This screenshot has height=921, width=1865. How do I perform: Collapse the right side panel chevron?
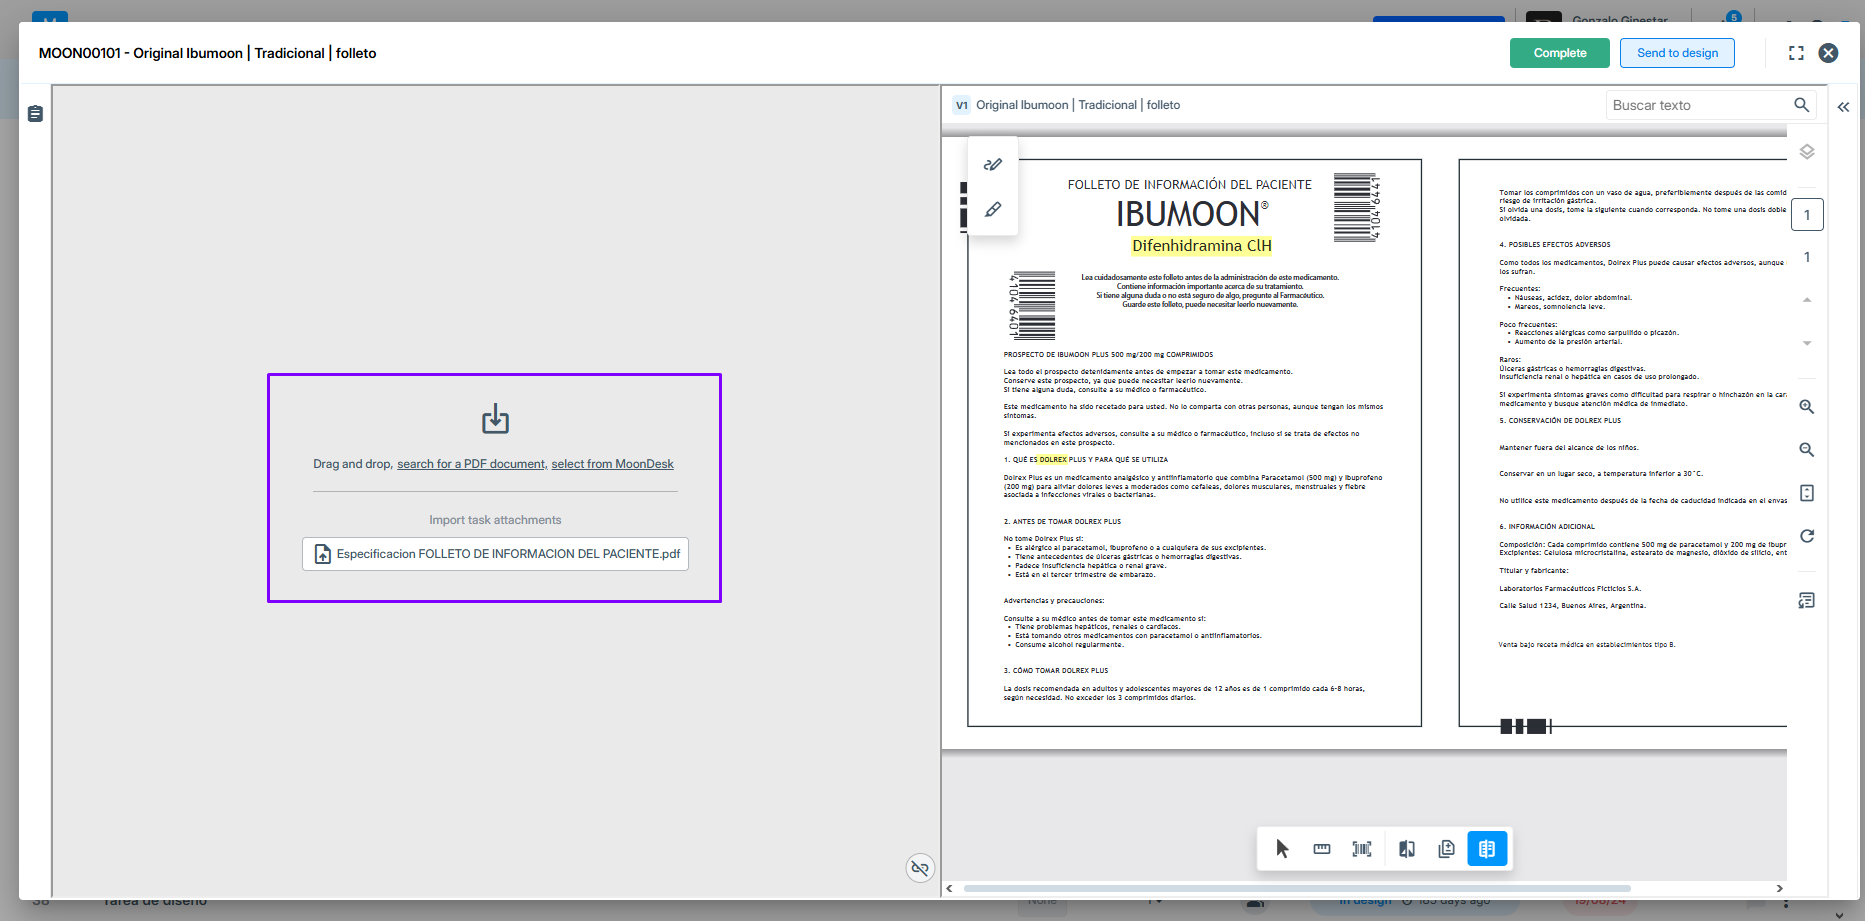1843,107
